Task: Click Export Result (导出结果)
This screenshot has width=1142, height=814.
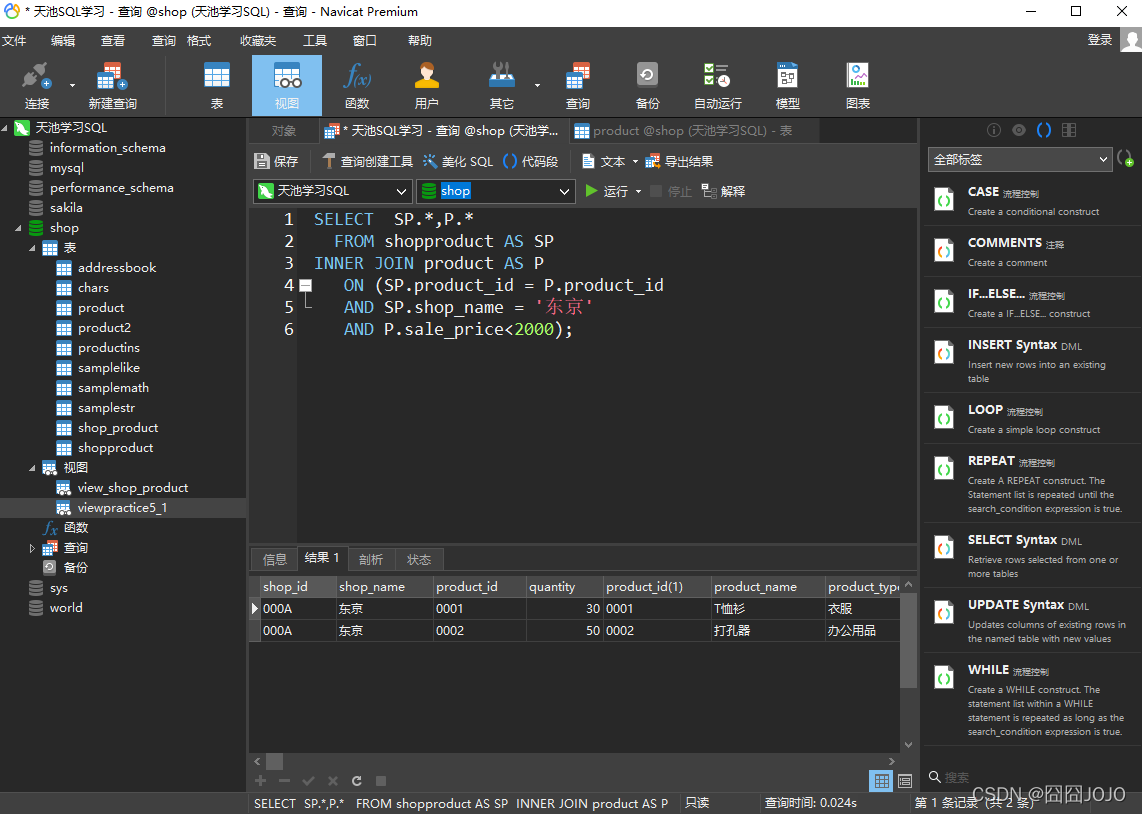Action: click(679, 162)
